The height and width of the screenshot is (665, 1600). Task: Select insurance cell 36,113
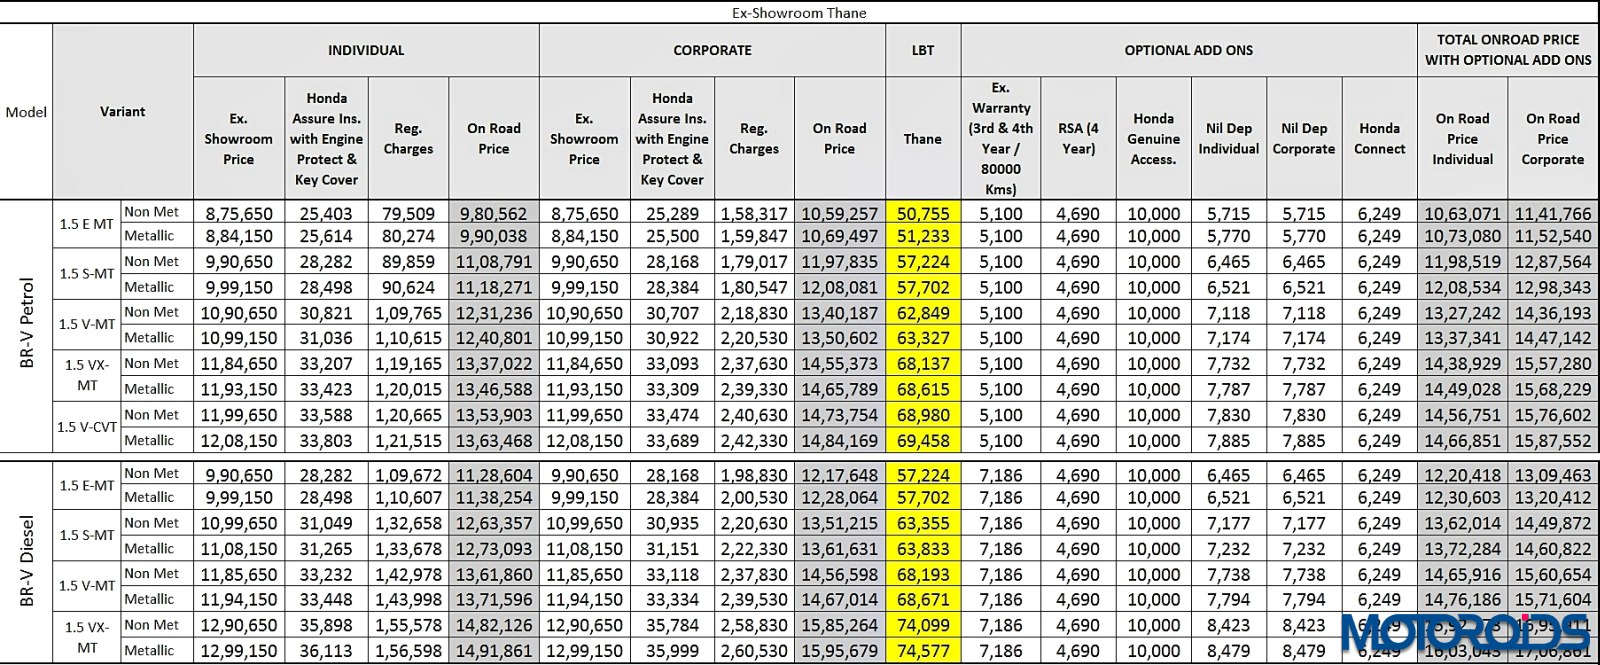click(x=326, y=650)
